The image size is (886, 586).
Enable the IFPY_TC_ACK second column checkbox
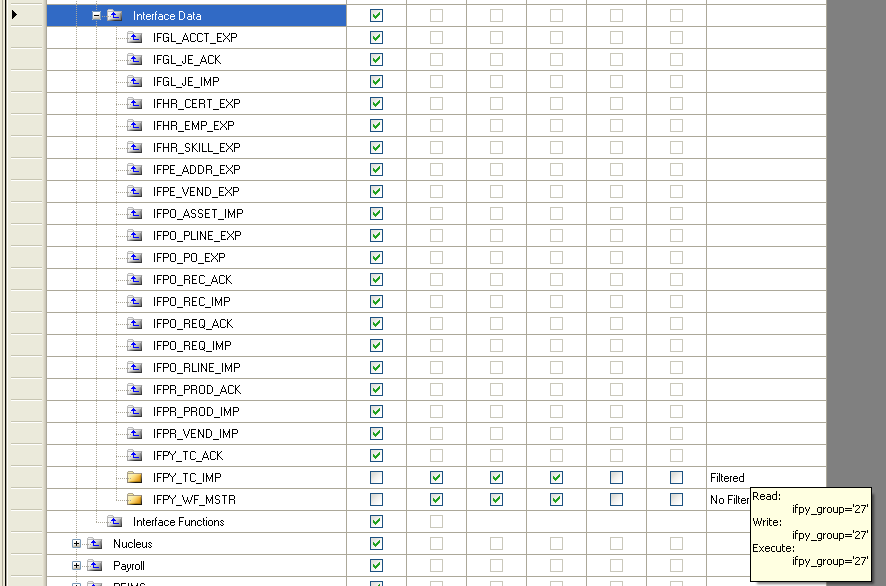pyautogui.click(x=436, y=455)
